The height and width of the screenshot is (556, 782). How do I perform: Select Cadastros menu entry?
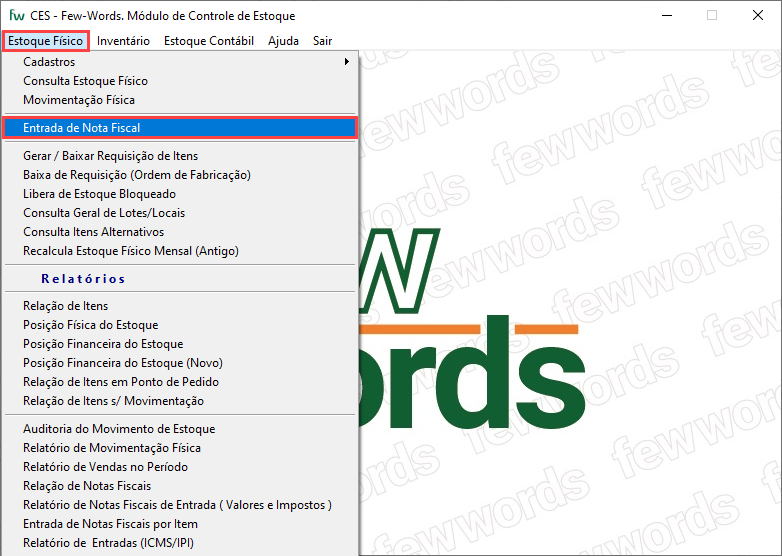180,62
